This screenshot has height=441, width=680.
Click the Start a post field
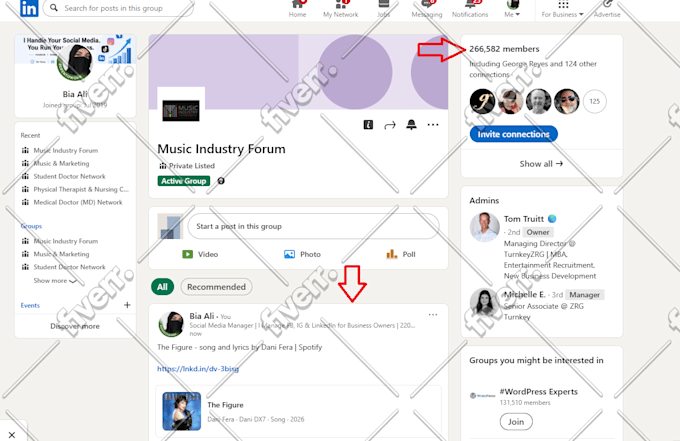coord(314,226)
